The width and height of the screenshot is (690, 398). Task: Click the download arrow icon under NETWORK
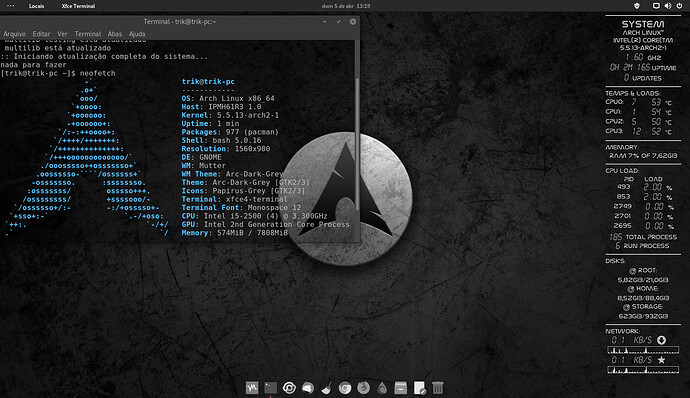tap(661, 340)
